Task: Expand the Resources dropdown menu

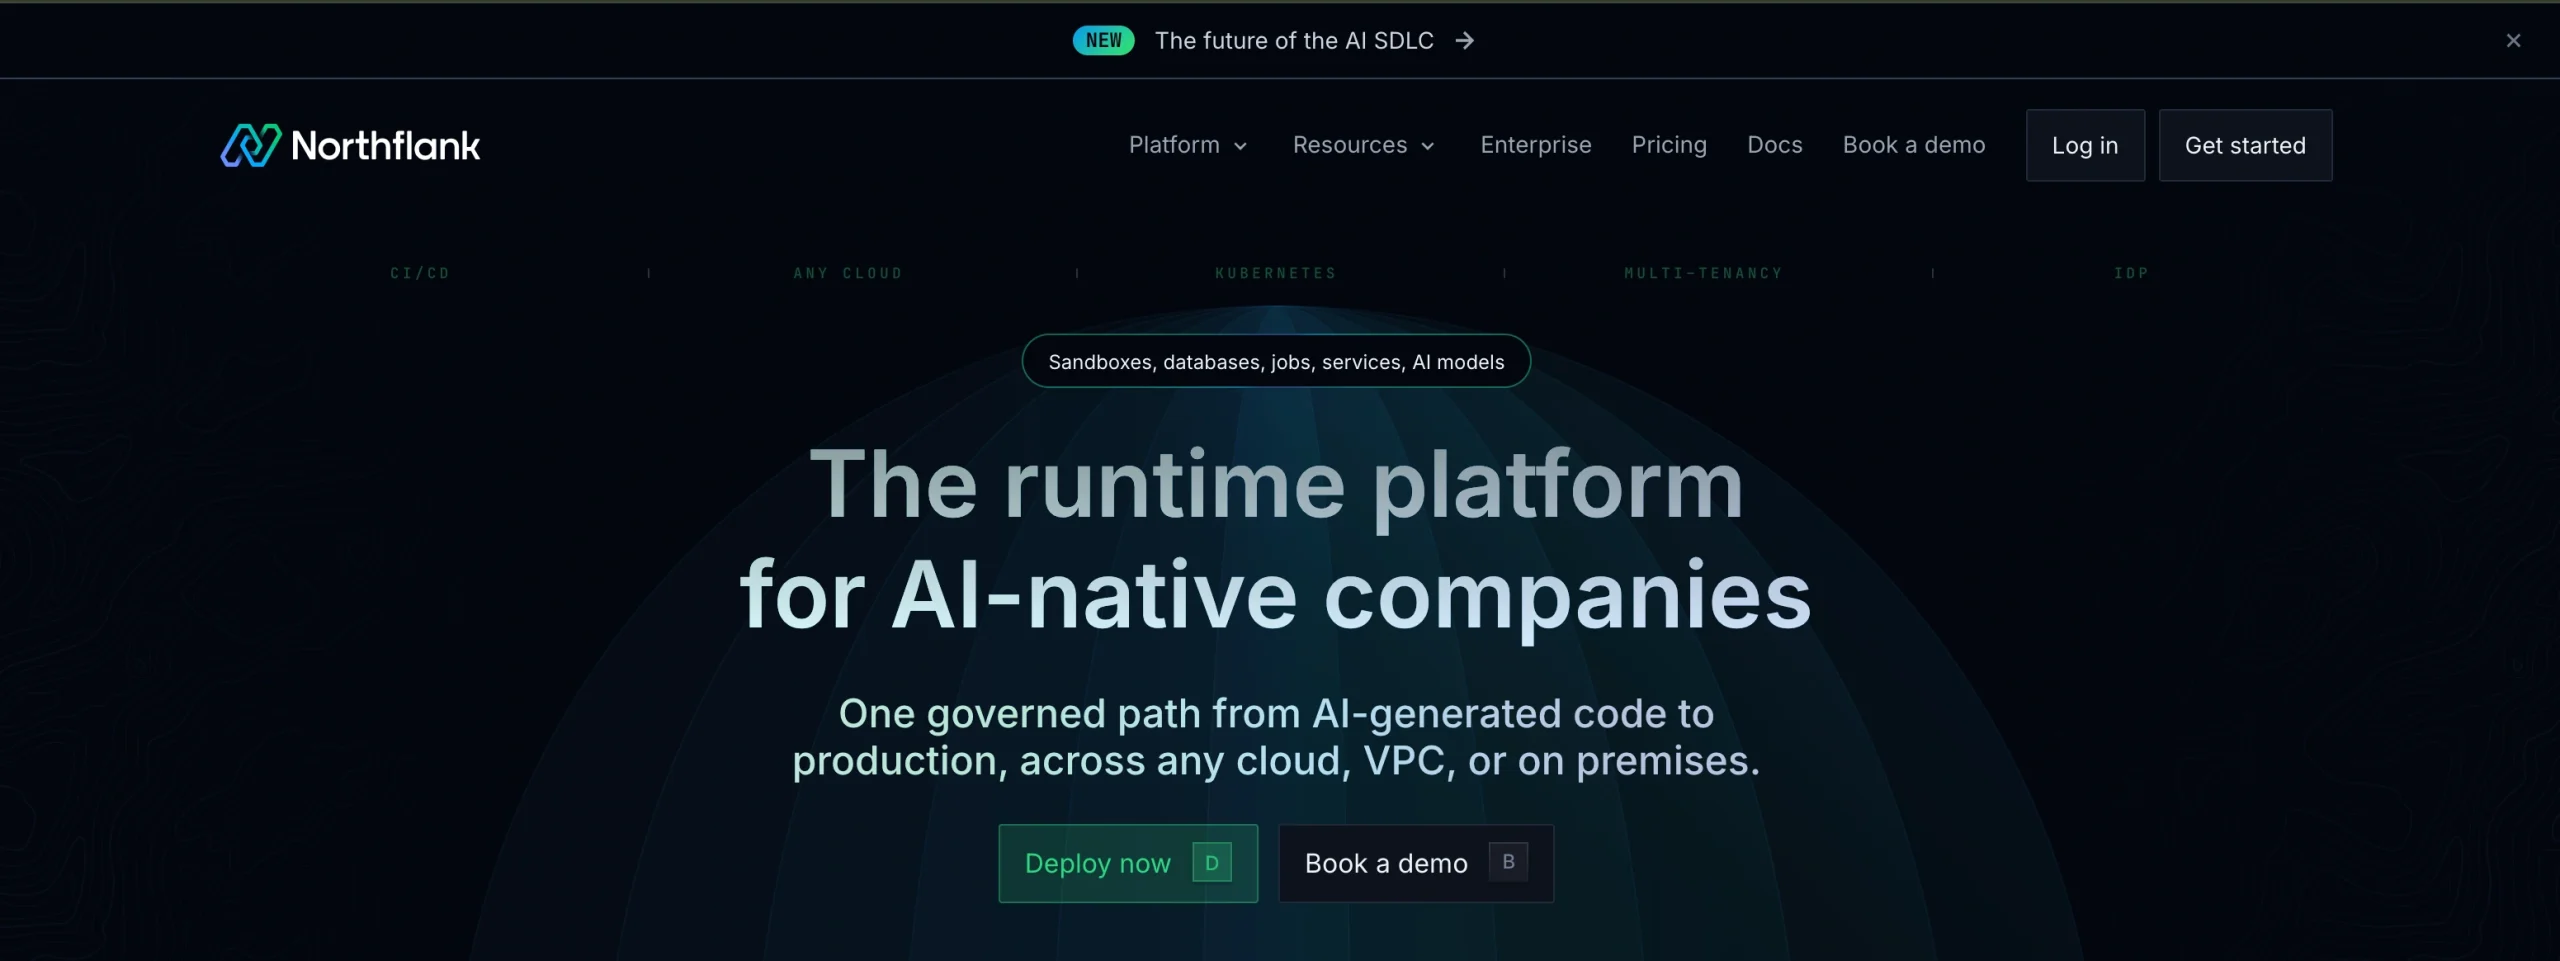Action: click(x=1363, y=146)
